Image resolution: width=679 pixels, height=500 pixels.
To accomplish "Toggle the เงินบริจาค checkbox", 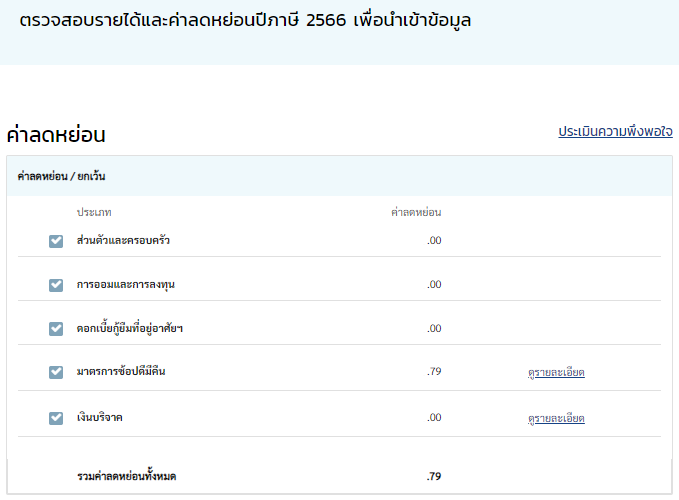I will pos(56,418).
